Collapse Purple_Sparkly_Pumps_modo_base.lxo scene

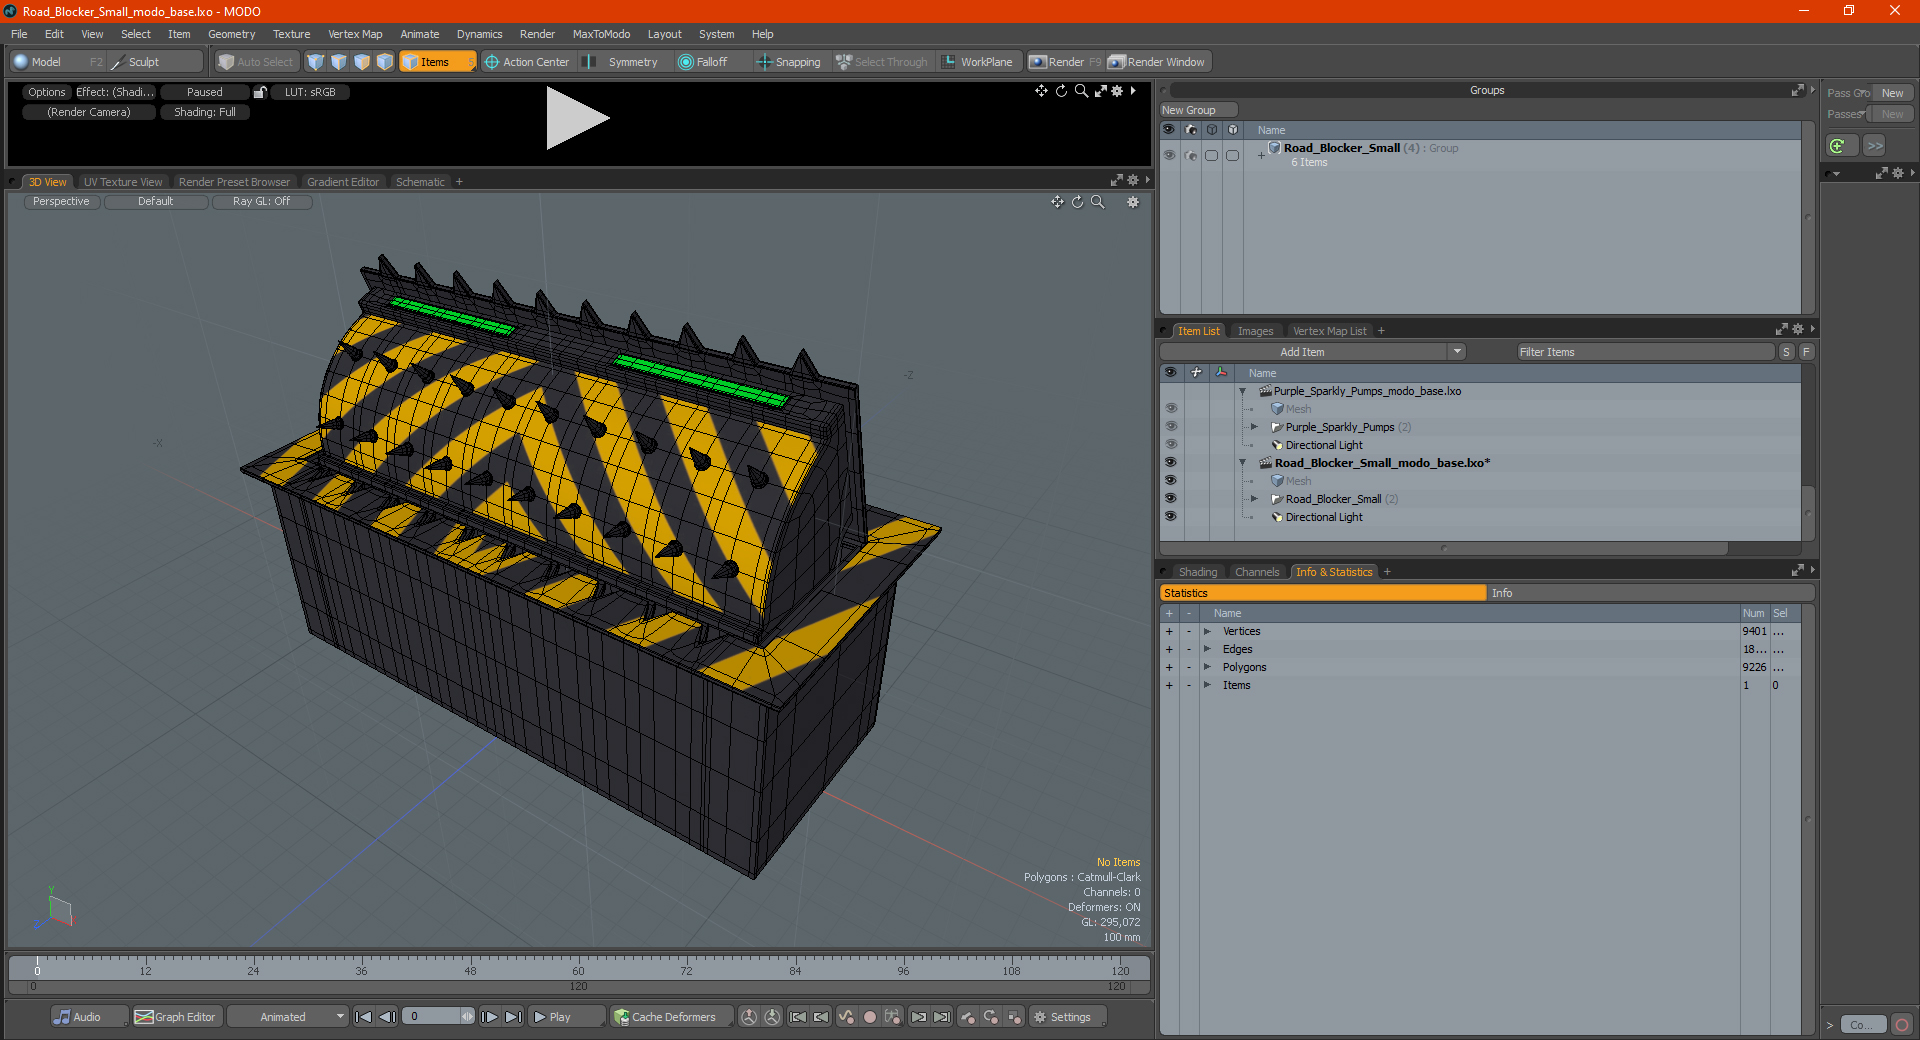click(x=1243, y=391)
